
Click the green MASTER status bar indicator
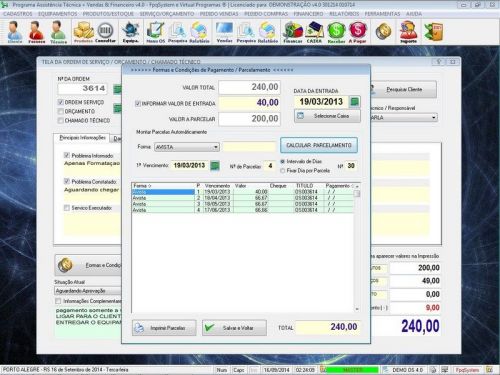352,370
